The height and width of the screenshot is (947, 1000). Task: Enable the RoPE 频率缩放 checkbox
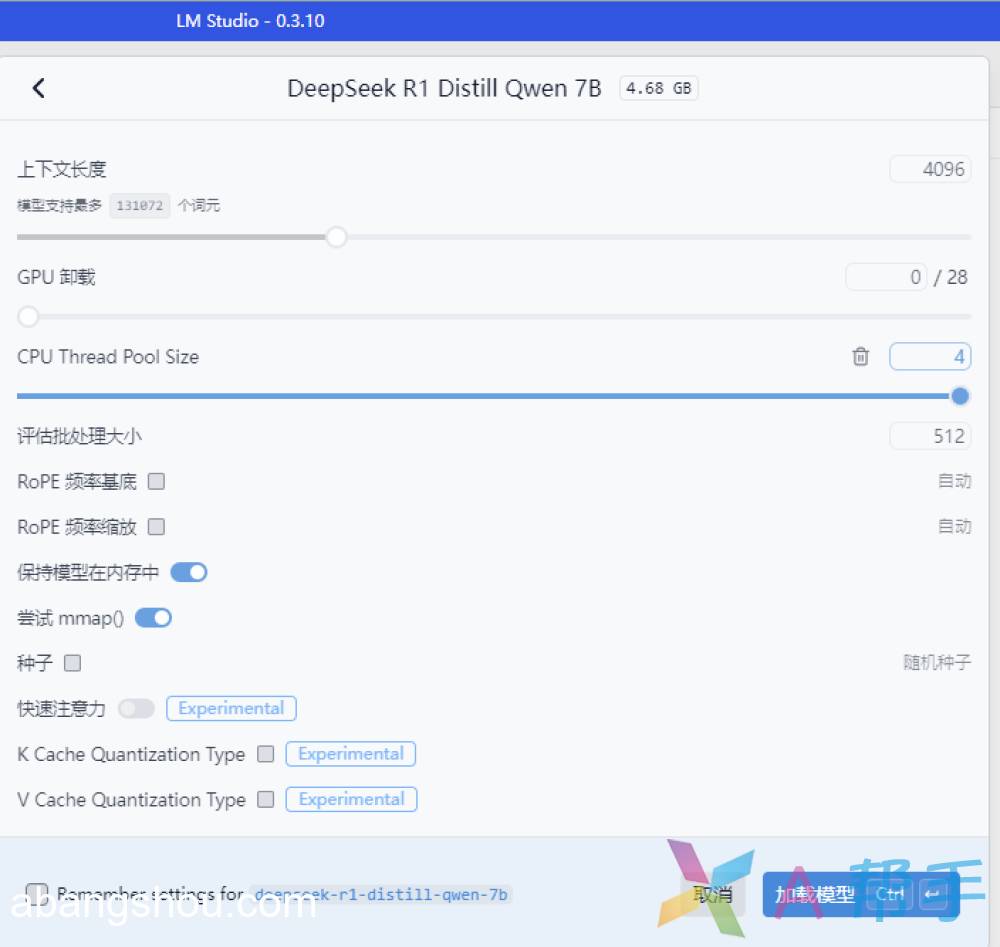coord(156,526)
